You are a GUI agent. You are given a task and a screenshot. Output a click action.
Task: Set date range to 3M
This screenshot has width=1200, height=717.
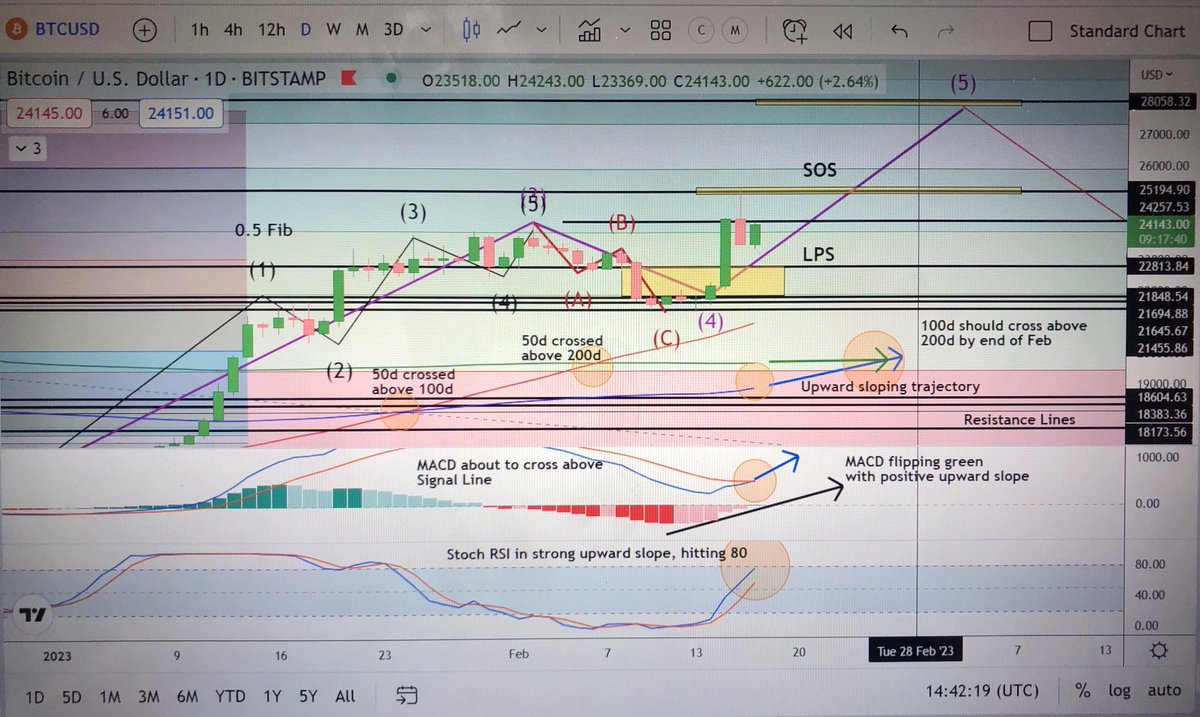point(149,695)
